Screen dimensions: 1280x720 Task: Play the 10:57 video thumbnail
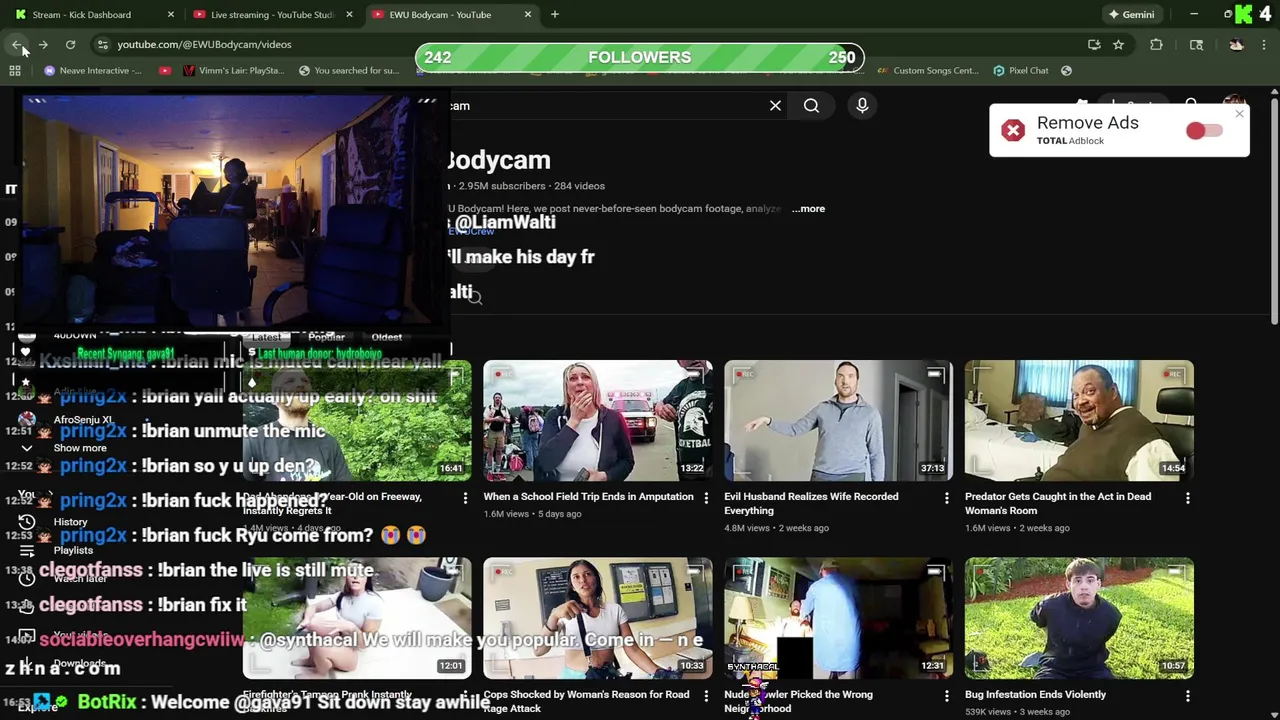1079,618
